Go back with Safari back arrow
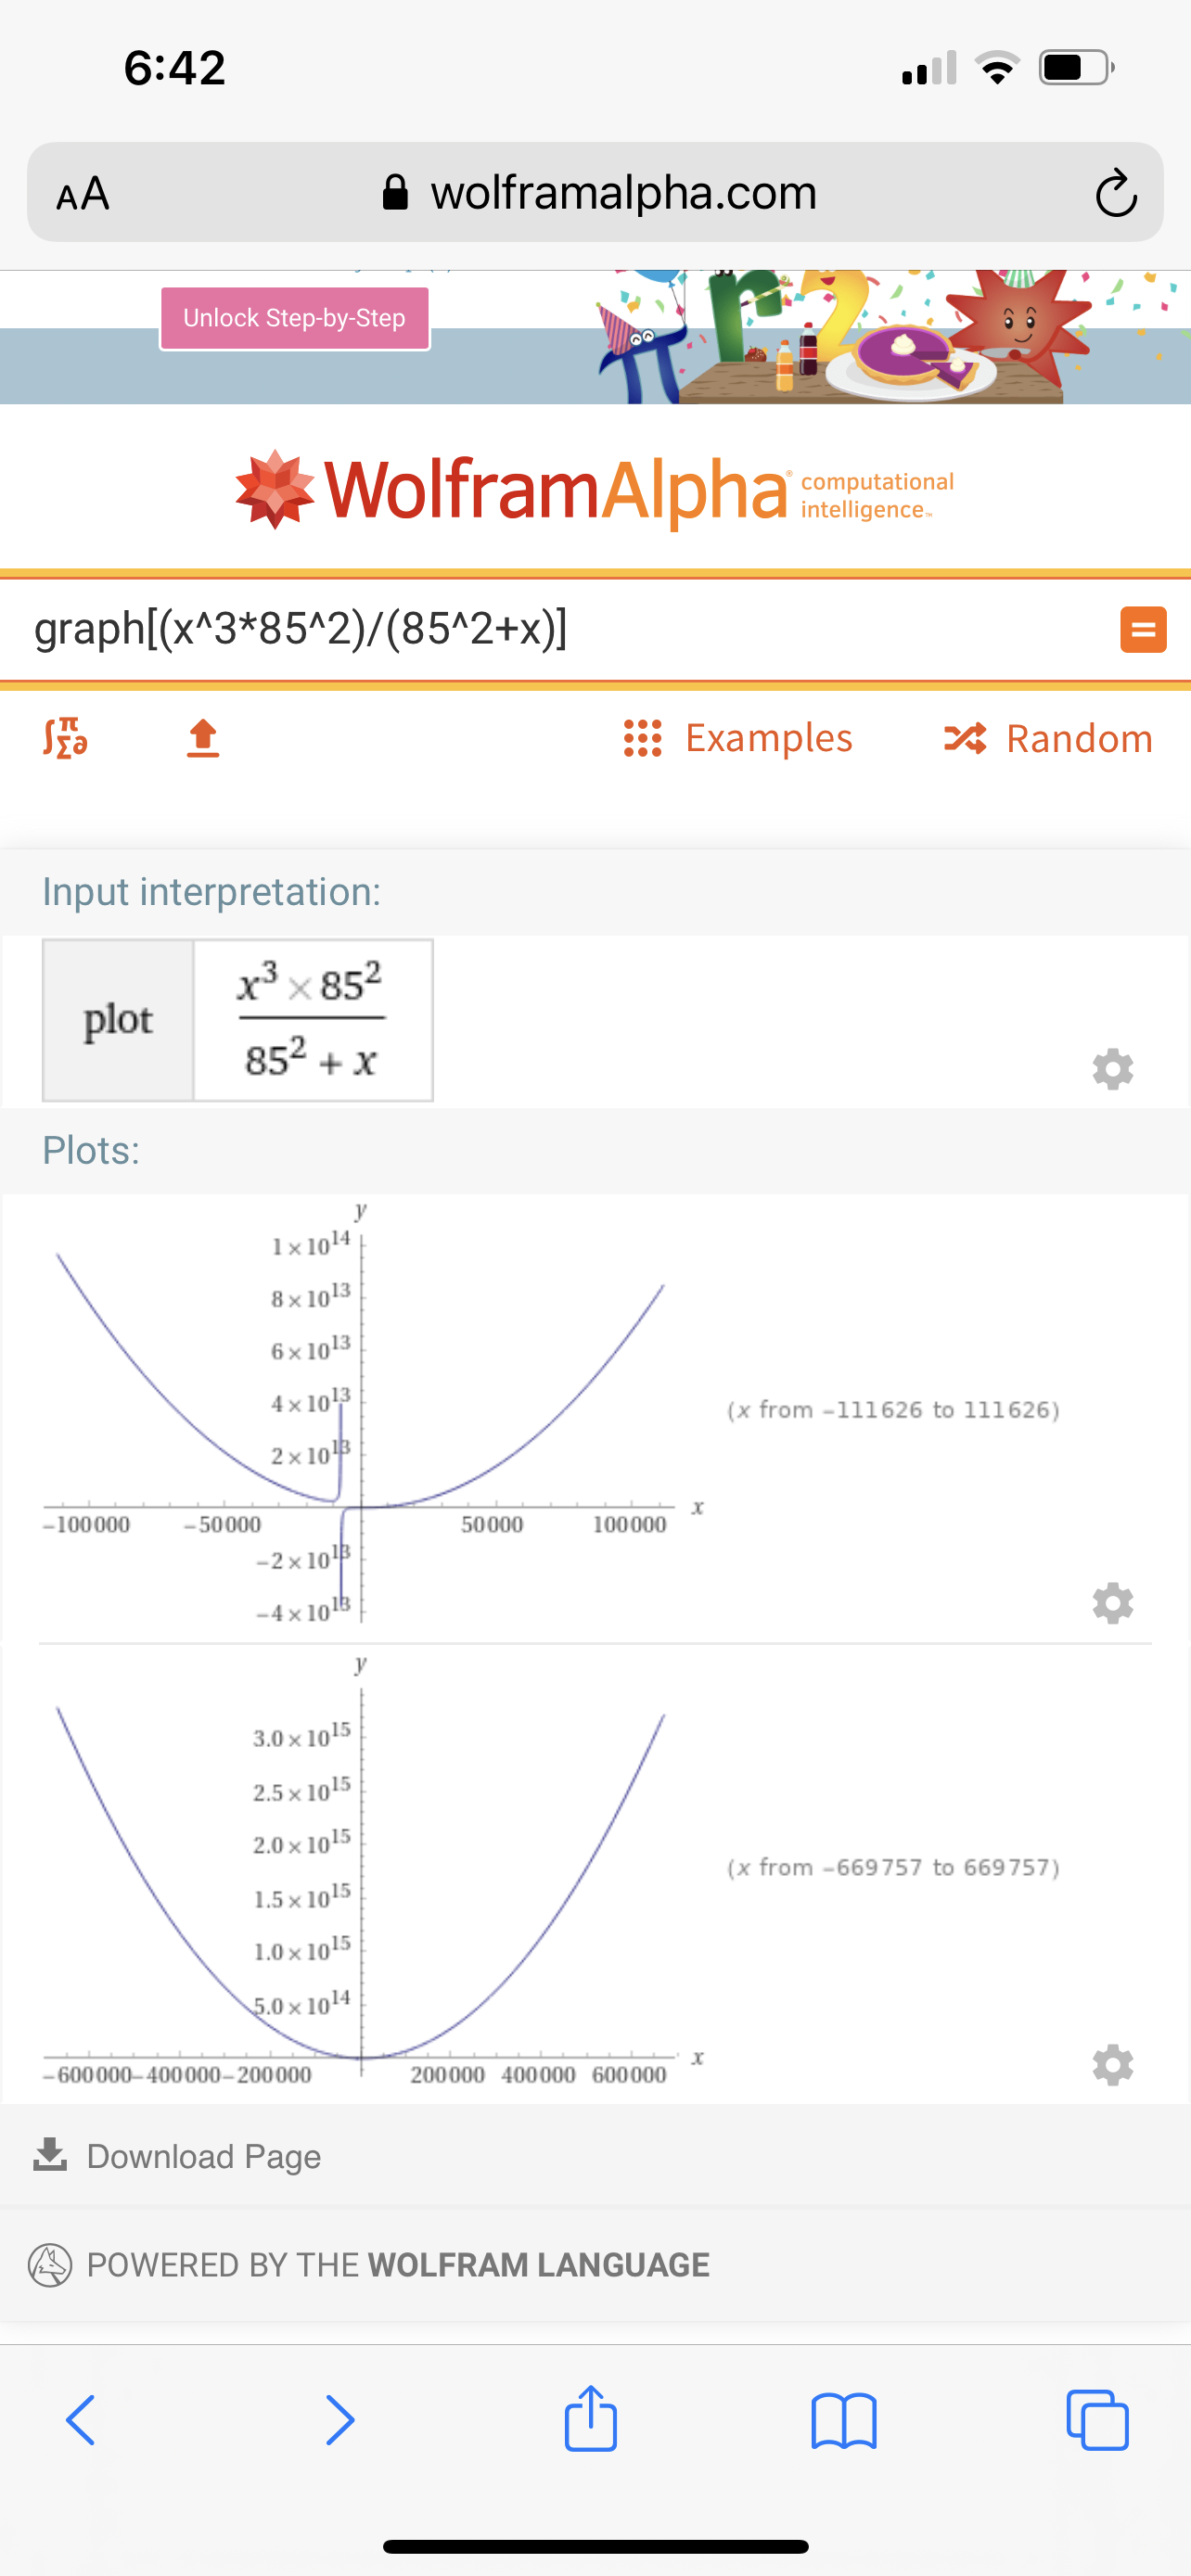The width and height of the screenshot is (1191, 2576). click(x=81, y=2420)
